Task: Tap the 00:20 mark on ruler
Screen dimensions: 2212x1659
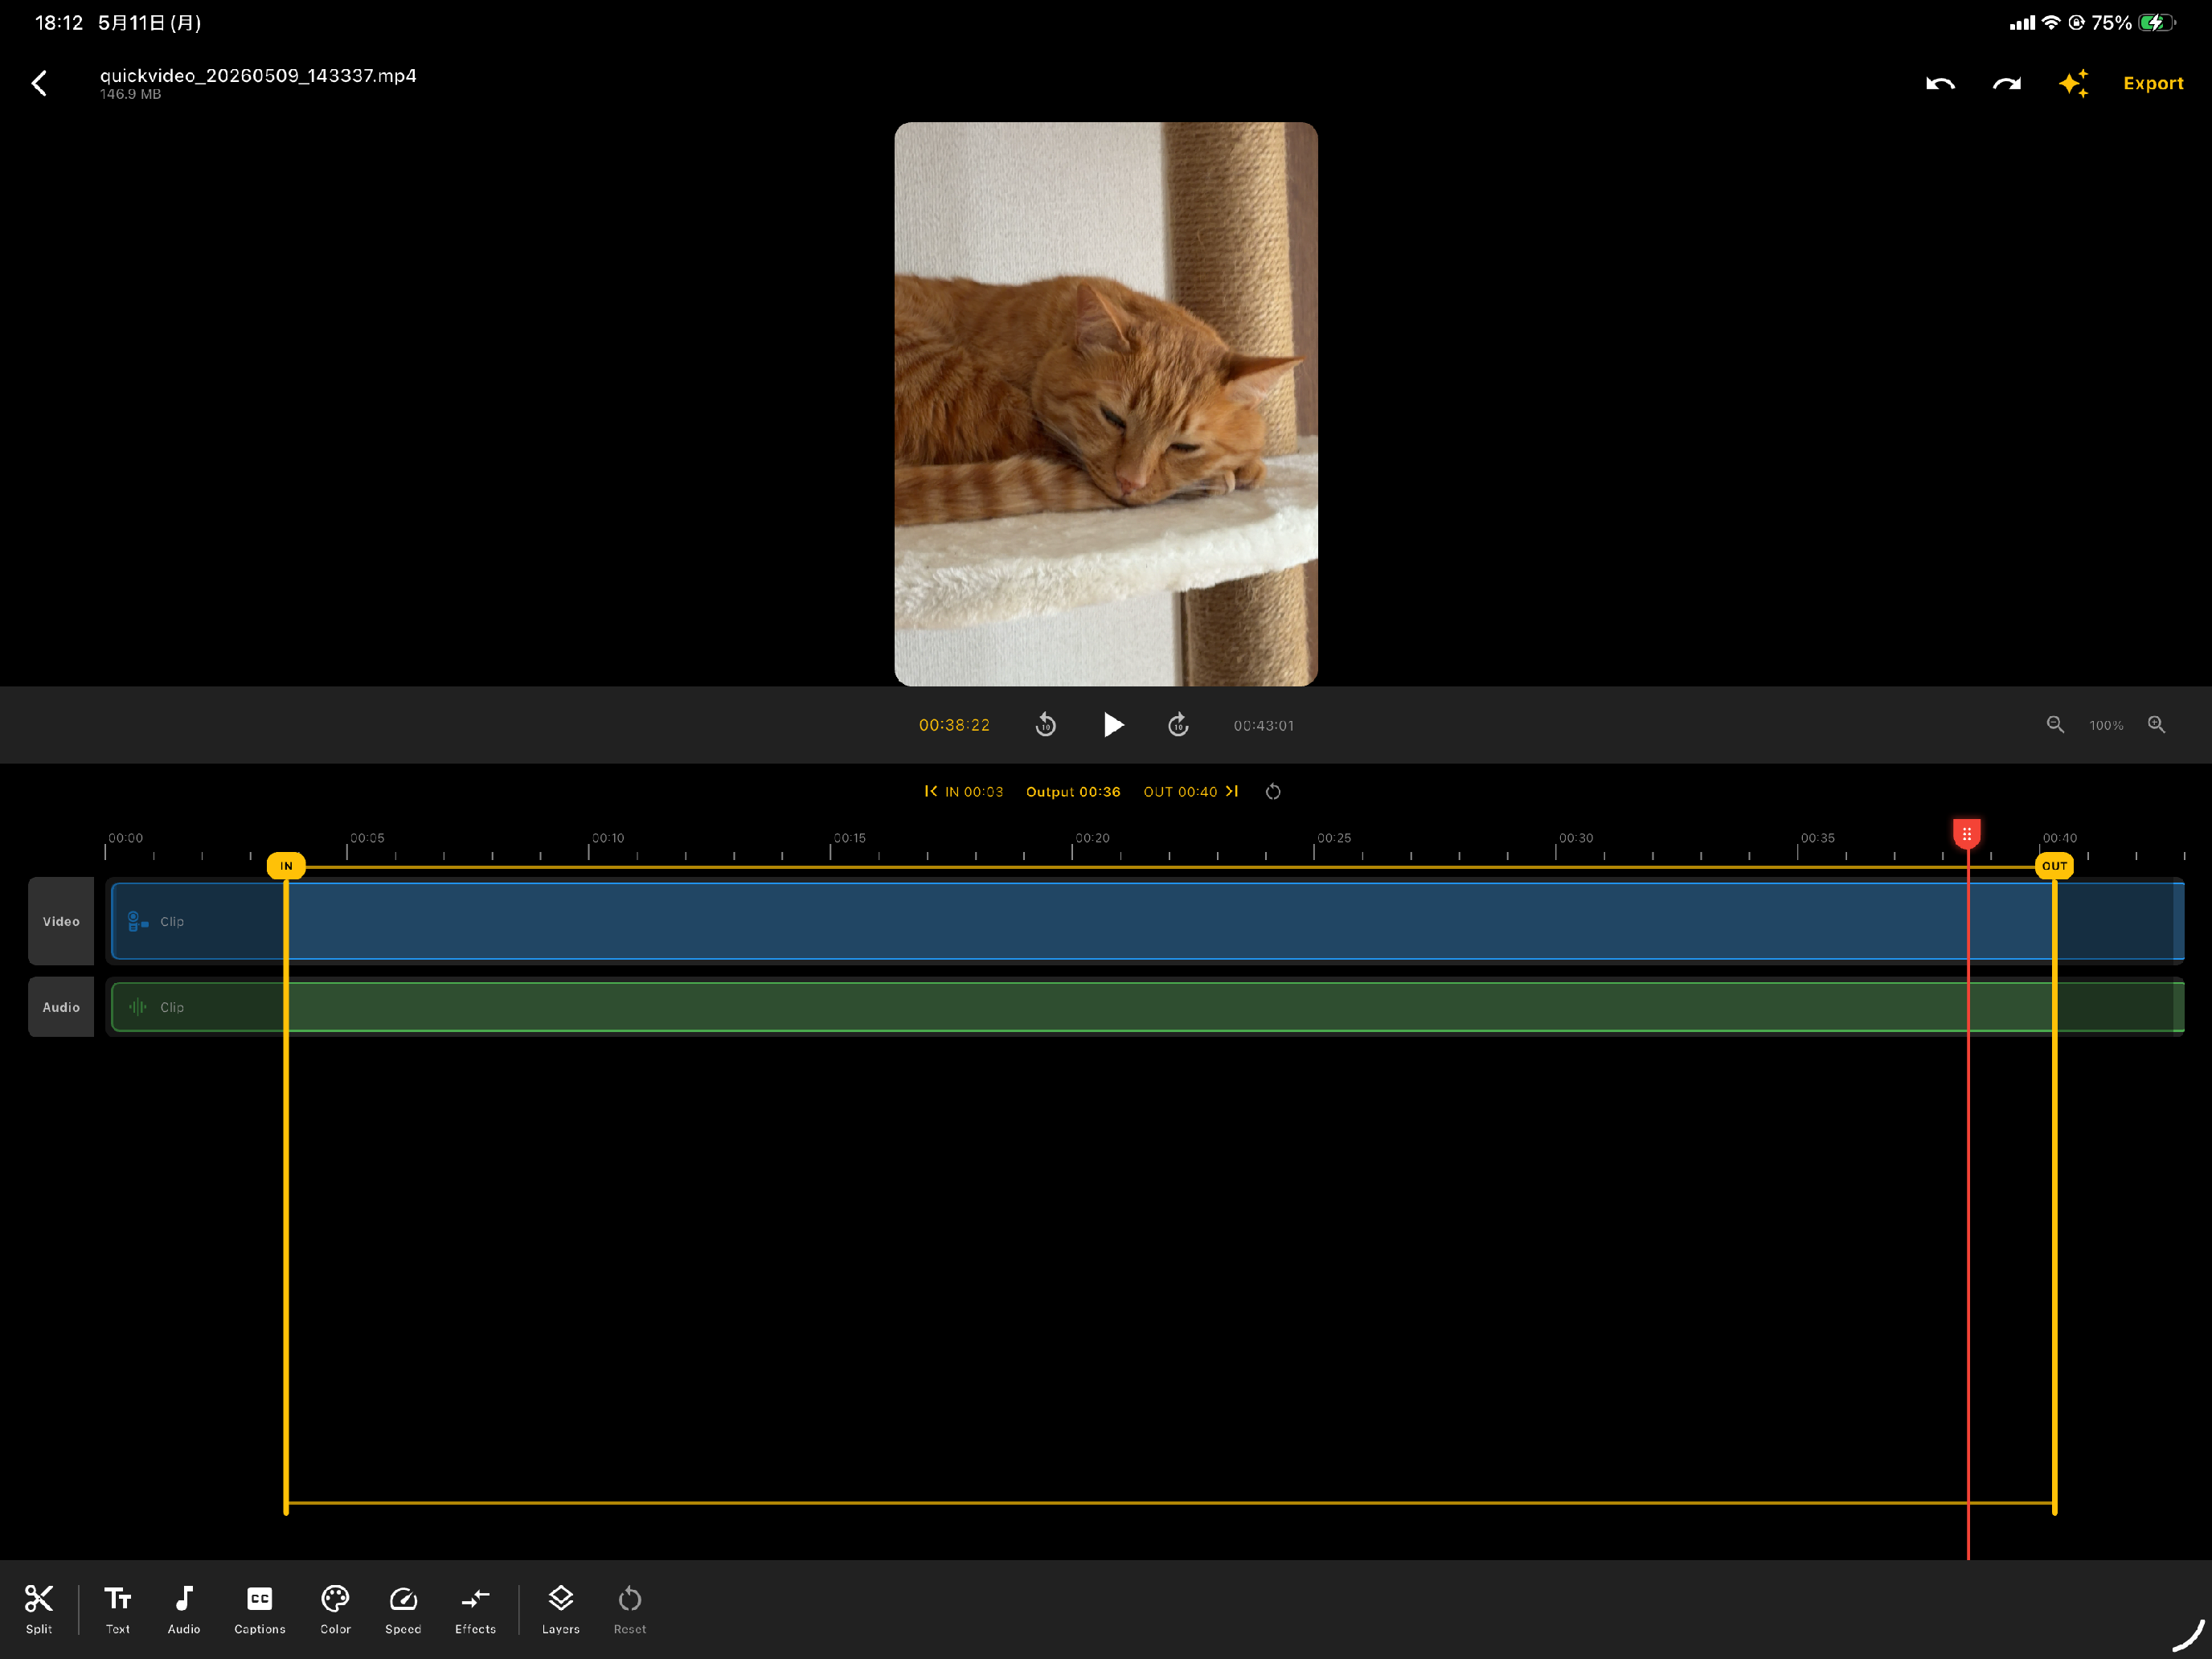Action: click(x=1092, y=838)
